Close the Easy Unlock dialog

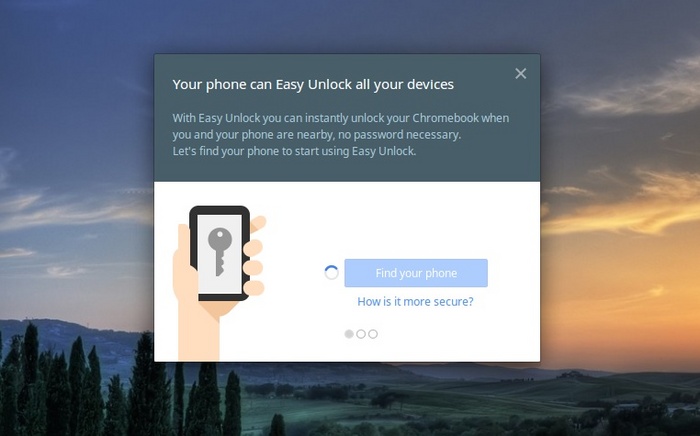pos(521,74)
